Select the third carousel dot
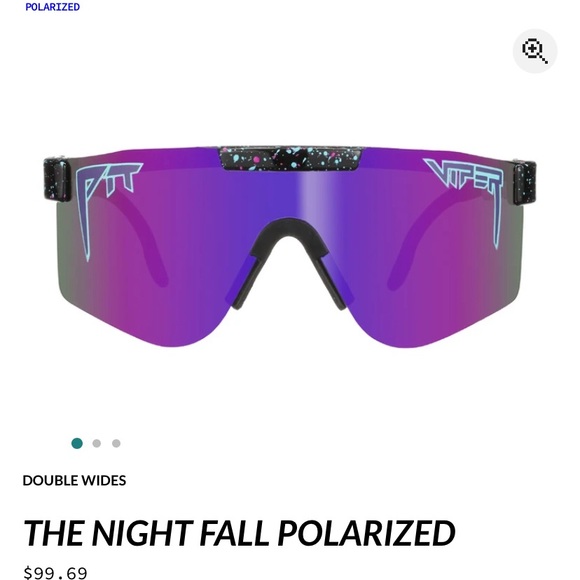Image resolution: width=580 pixels, height=580 pixels. (x=116, y=443)
